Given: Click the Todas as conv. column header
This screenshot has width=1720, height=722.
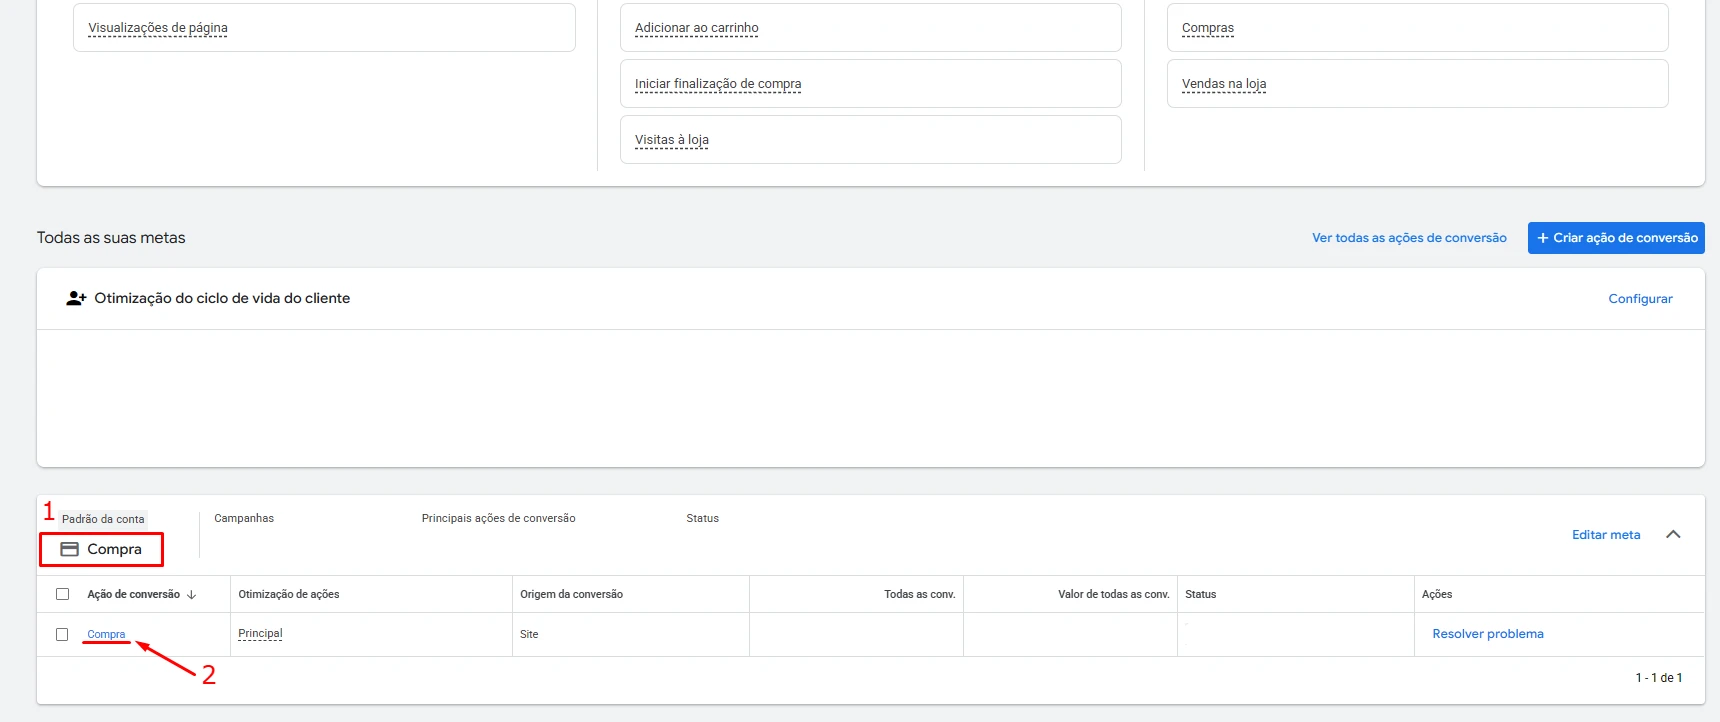Looking at the screenshot, I should pyautogui.click(x=919, y=594).
